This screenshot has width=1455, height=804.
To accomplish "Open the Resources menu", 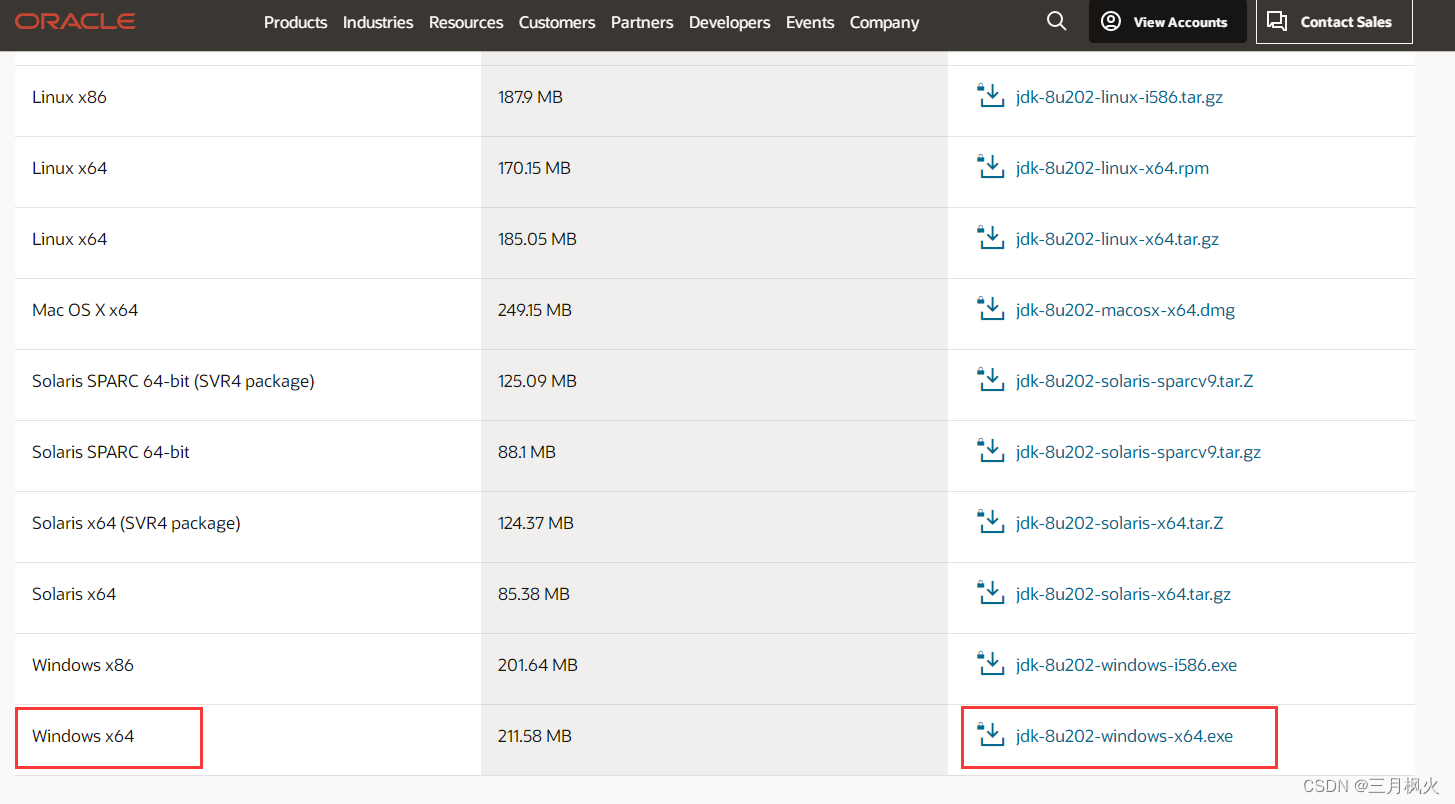I will (466, 22).
